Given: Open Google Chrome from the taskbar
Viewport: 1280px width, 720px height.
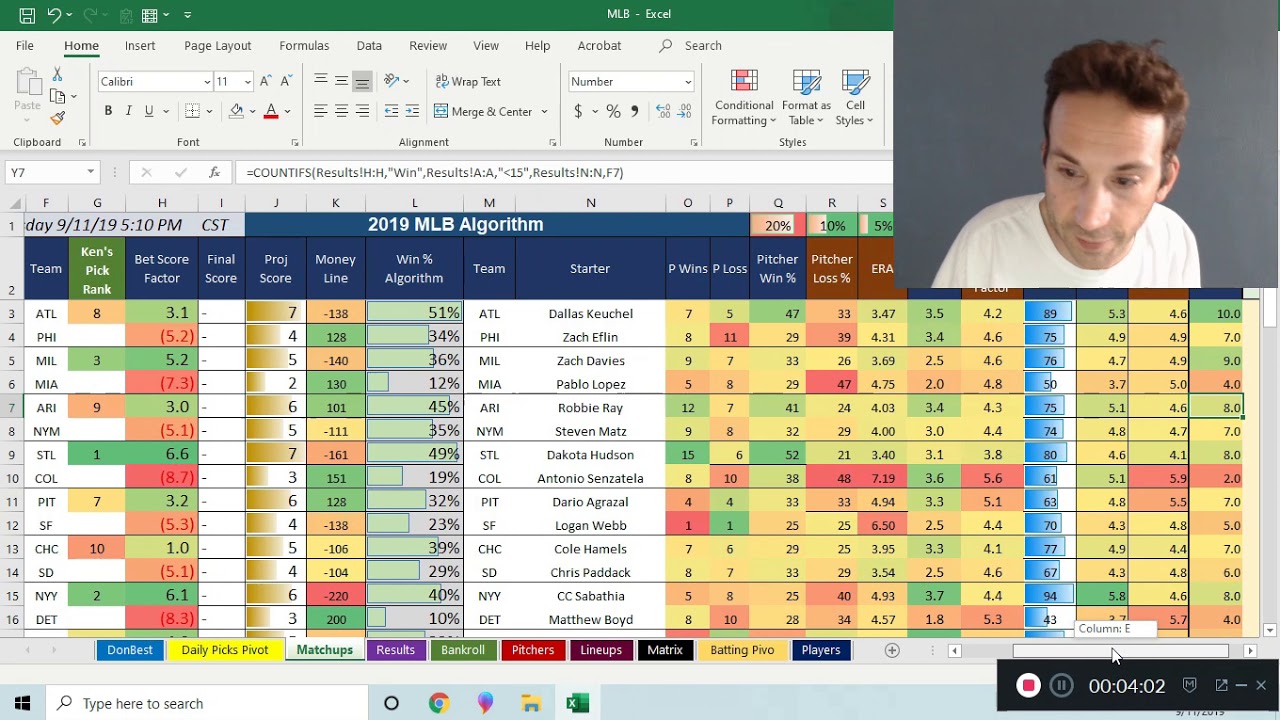Looking at the screenshot, I should [439, 703].
